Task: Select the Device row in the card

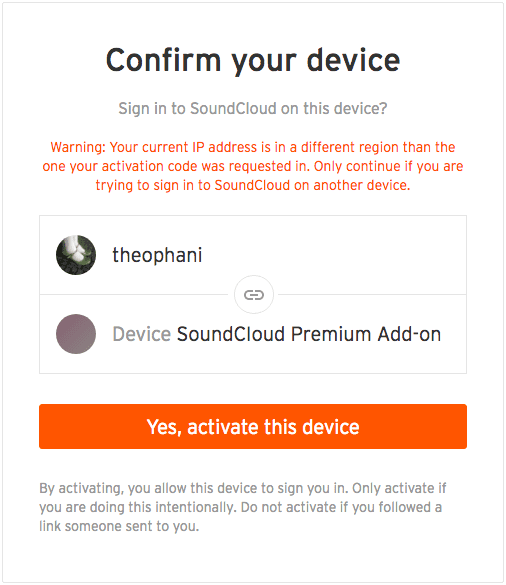Action: (x=253, y=334)
